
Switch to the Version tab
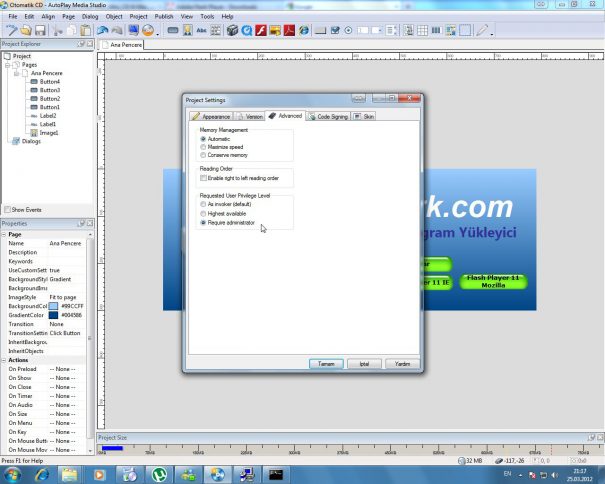click(x=250, y=117)
